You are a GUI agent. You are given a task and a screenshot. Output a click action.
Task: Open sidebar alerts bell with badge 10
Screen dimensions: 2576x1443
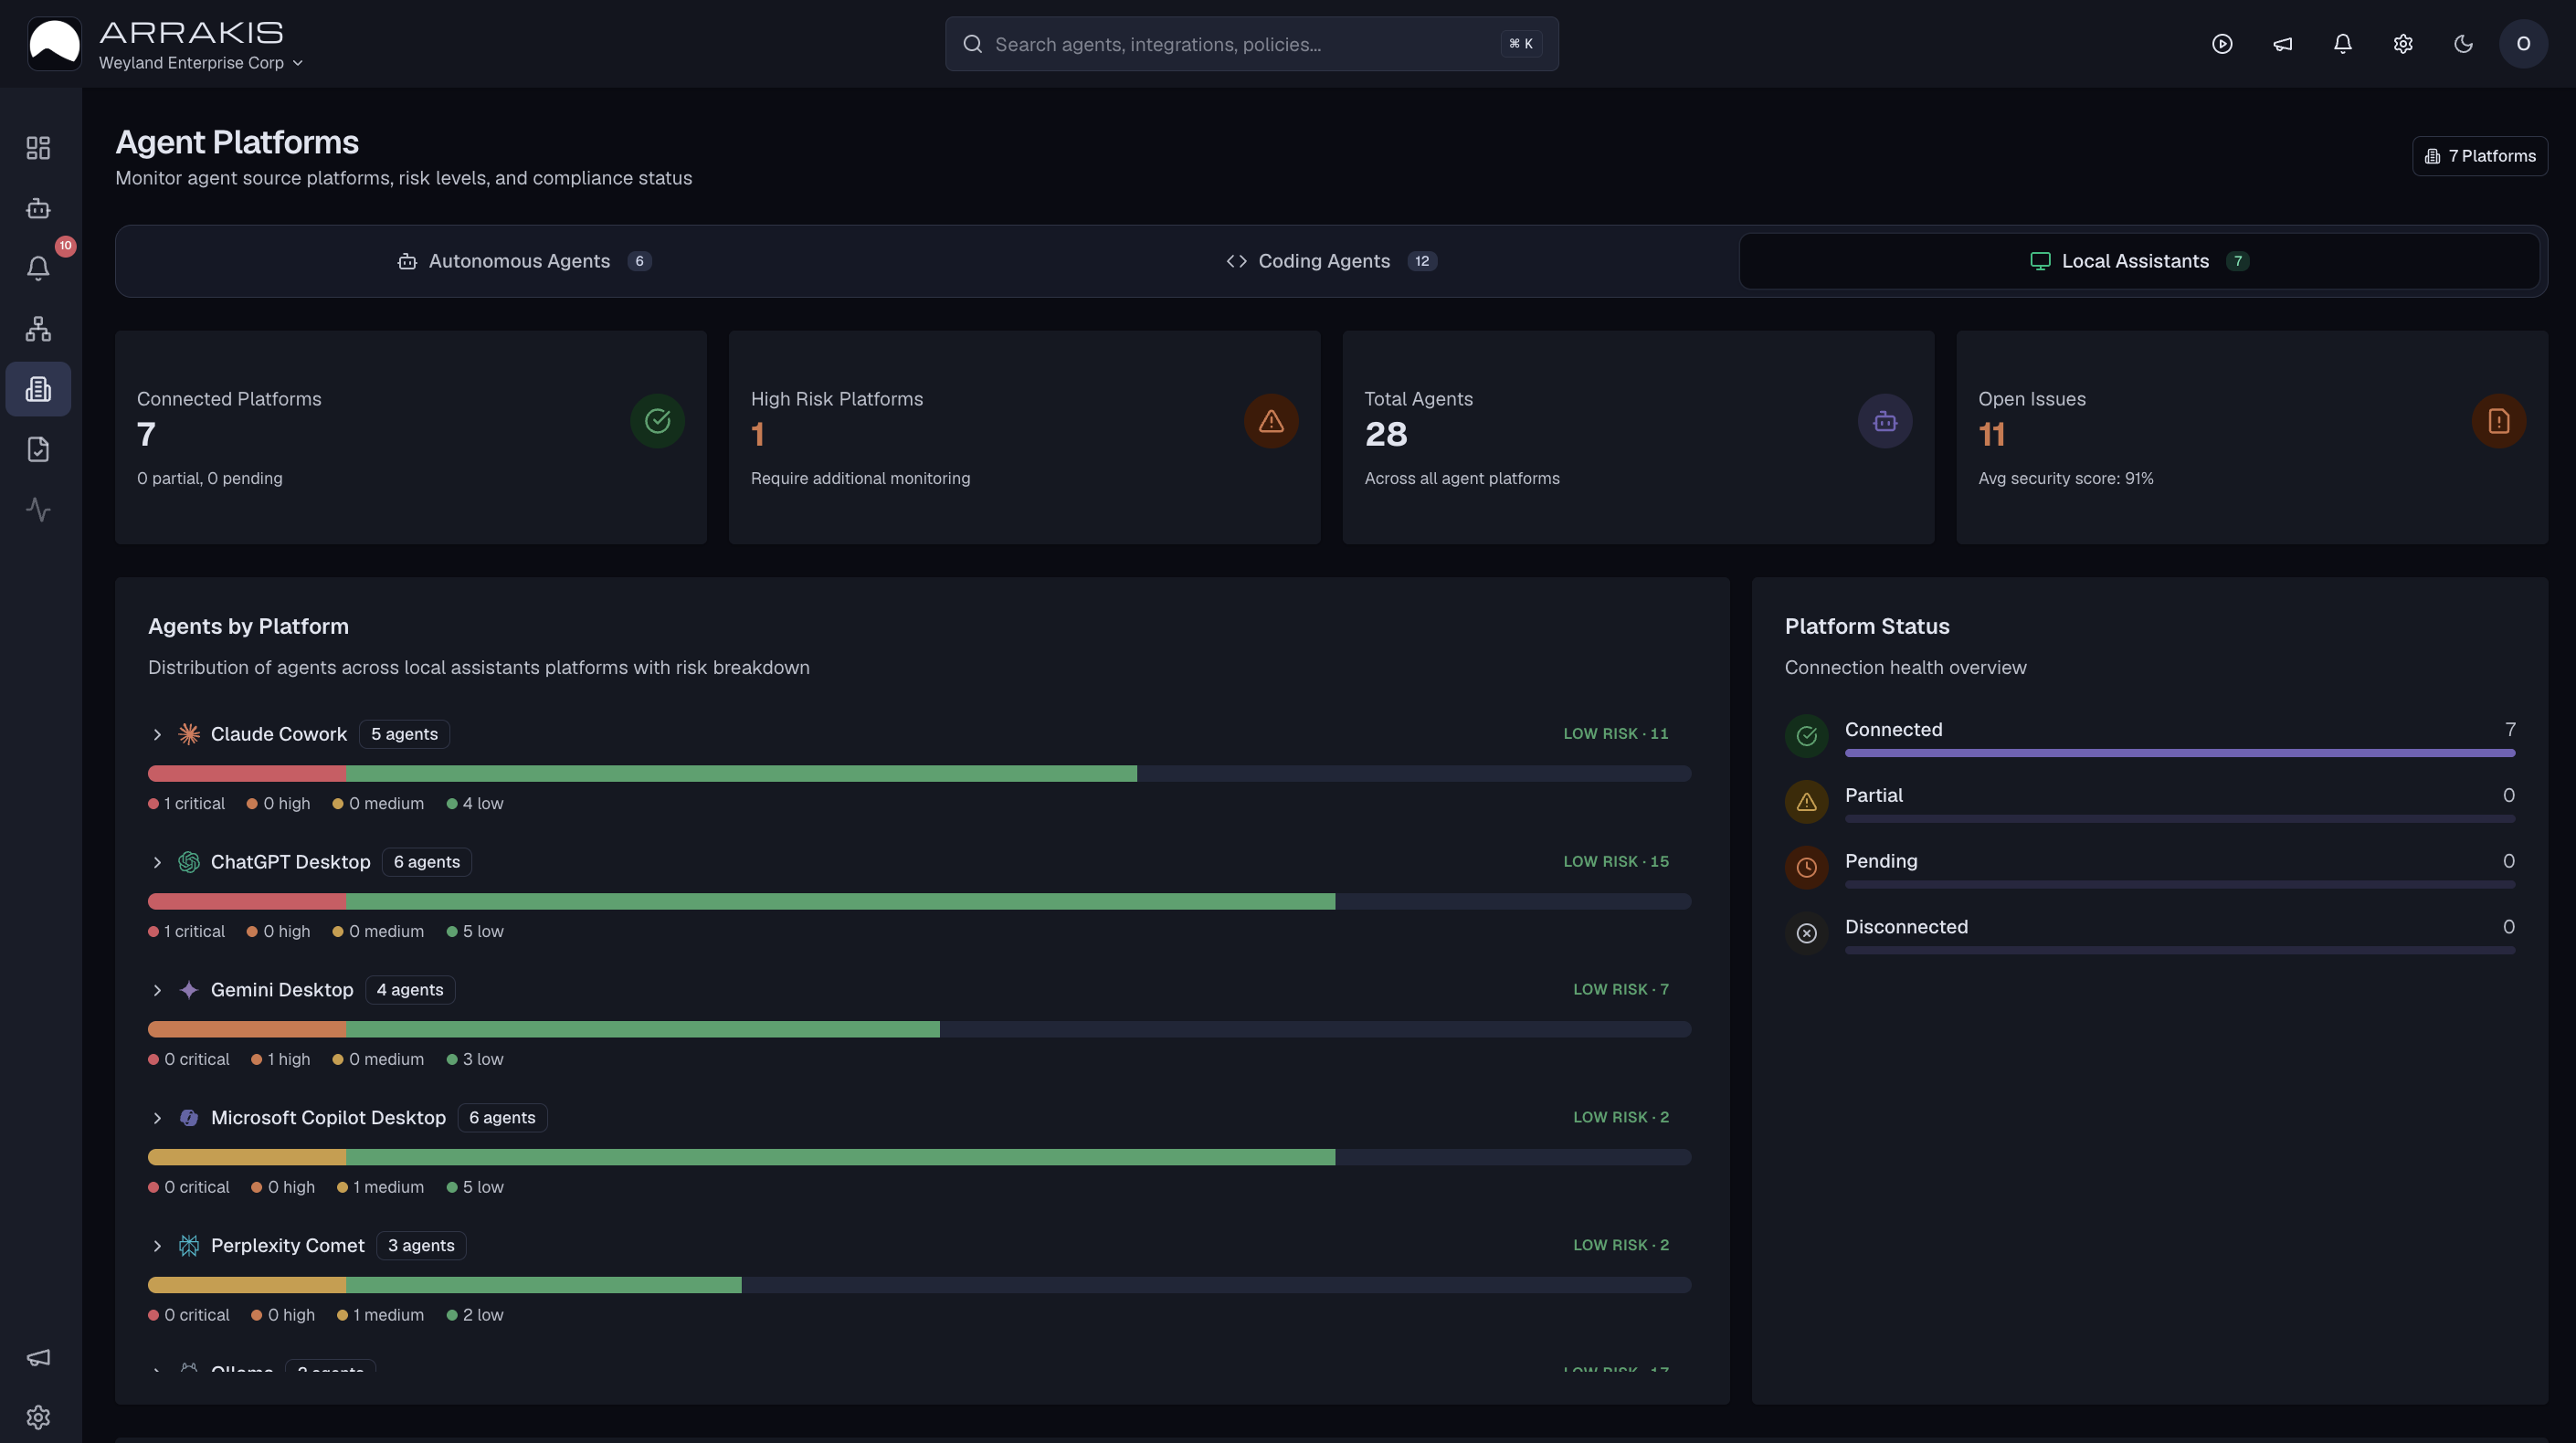[x=38, y=268]
